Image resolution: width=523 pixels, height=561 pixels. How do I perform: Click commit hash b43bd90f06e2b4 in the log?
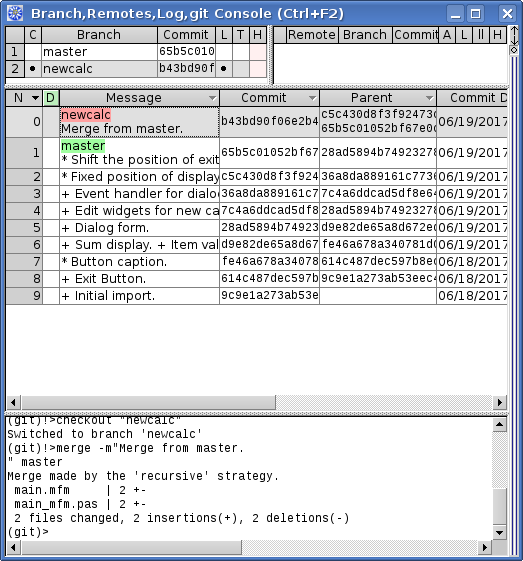pos(269,122)
